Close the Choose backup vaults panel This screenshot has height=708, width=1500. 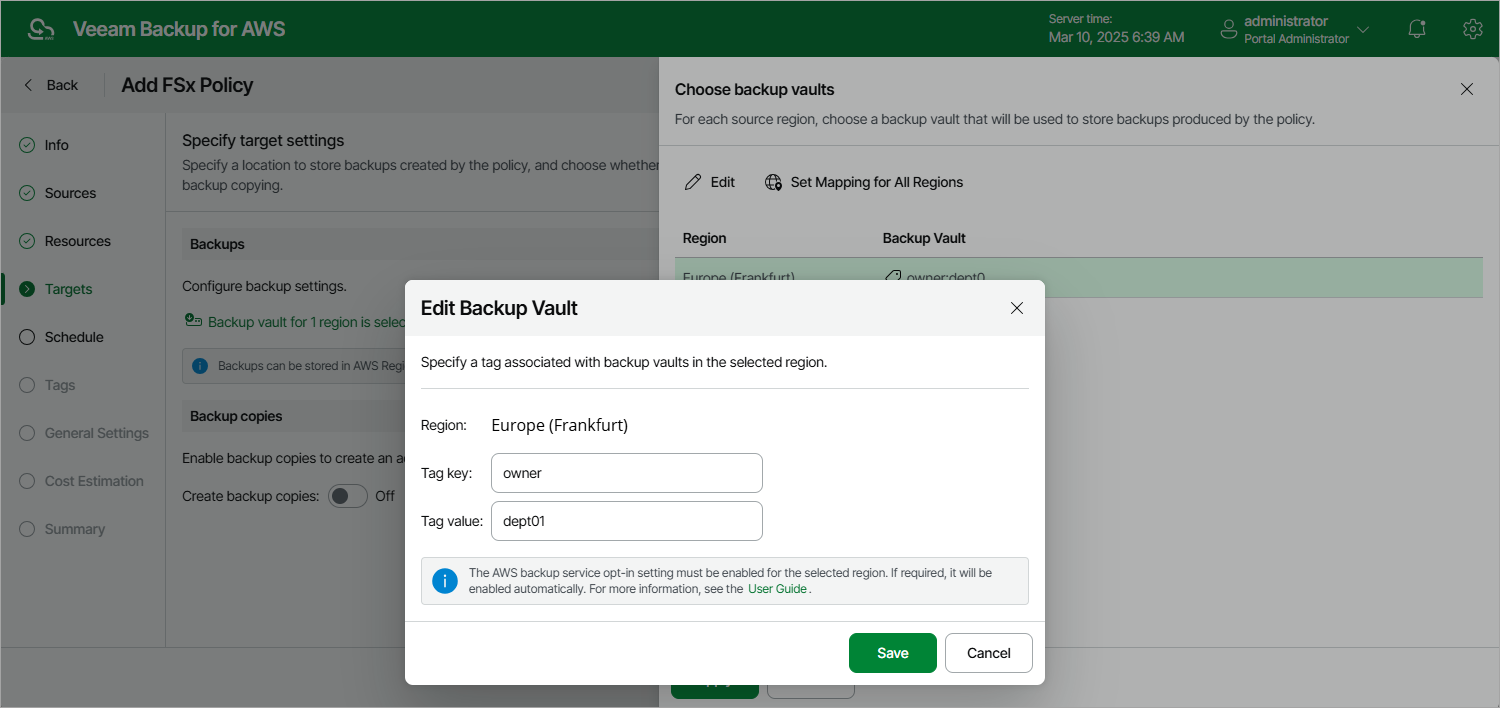coord(1467,89)
